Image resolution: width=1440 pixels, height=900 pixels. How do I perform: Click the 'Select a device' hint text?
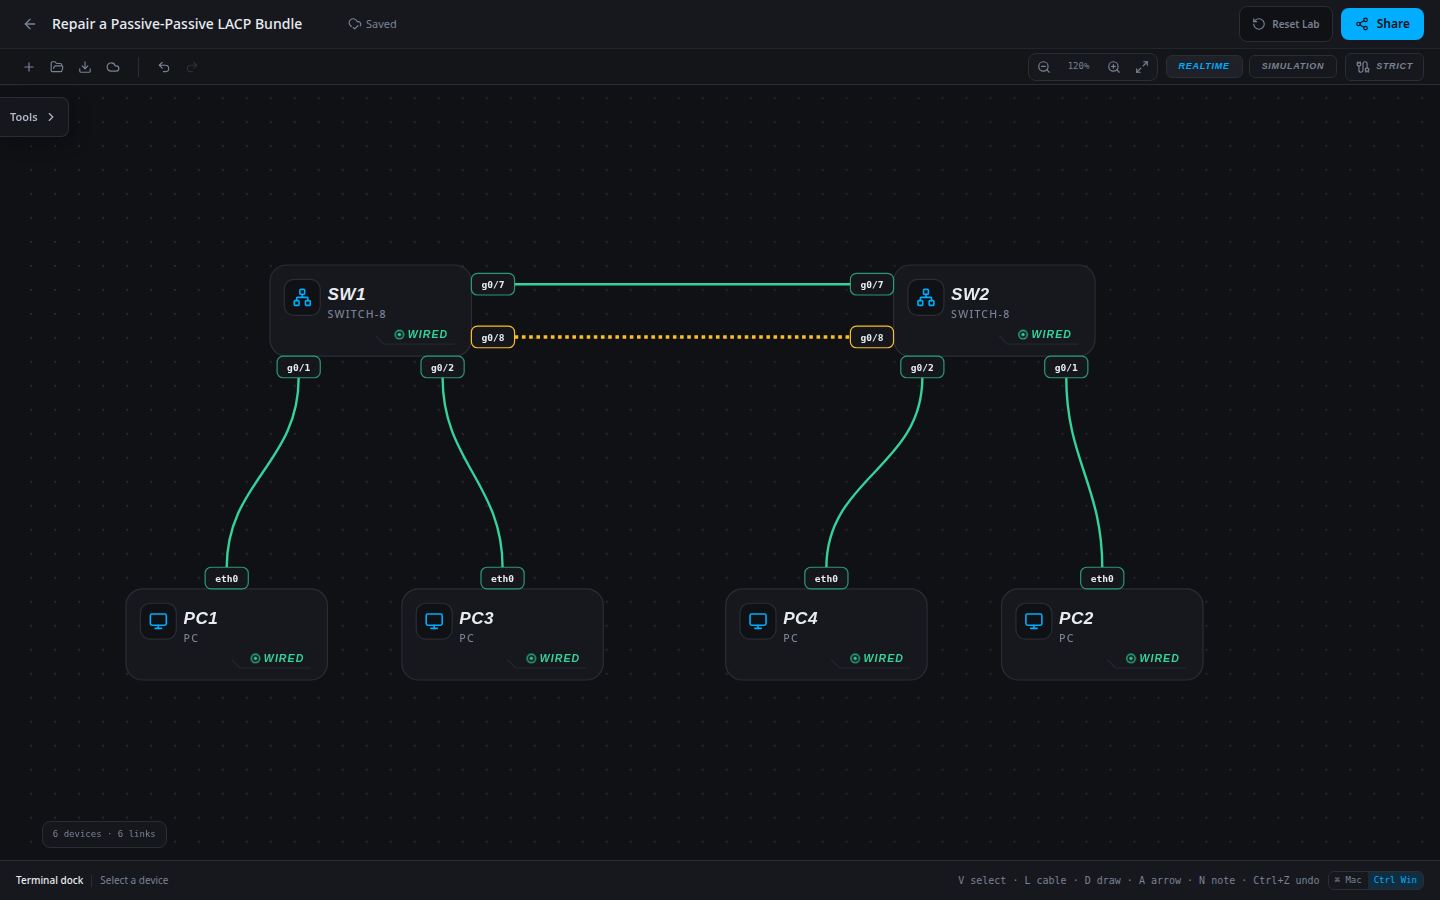pyautogui.click(x=134, y=881)
